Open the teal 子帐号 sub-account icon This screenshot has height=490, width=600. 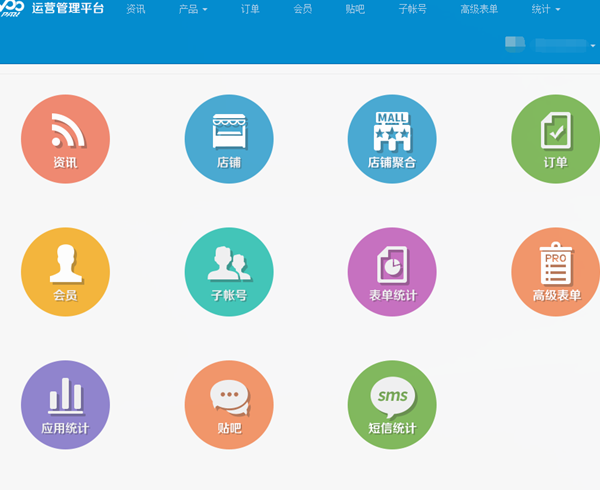pyautogui.click(x=228, y=272)
